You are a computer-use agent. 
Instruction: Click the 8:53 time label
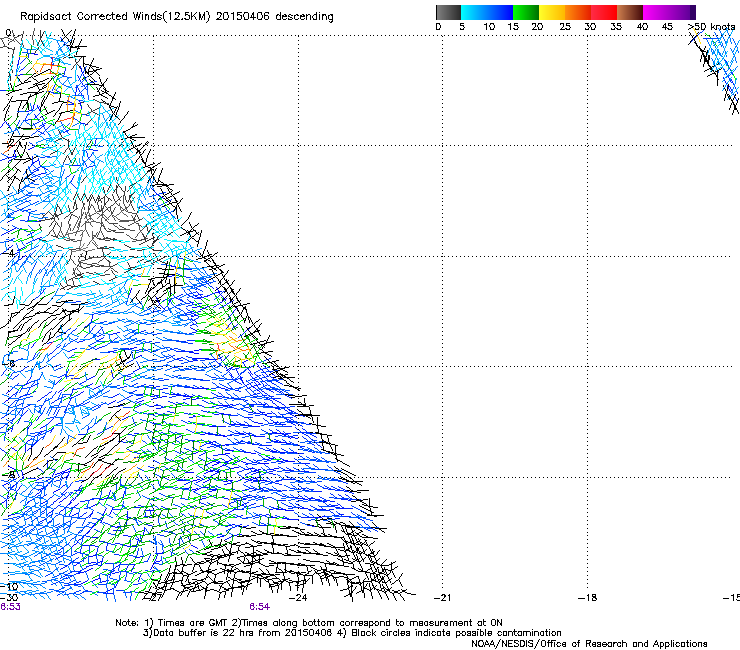10,607
